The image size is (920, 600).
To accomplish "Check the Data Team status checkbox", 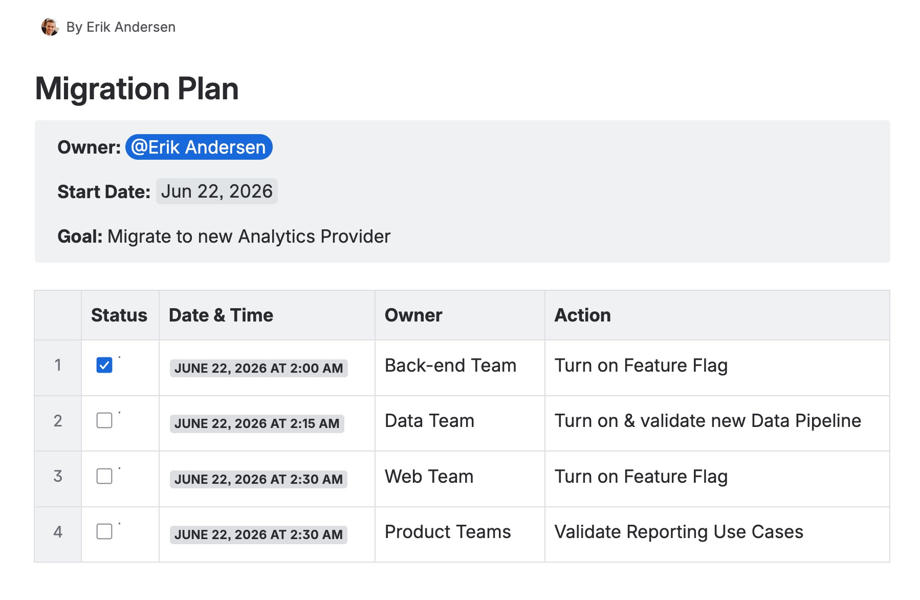I will 104,421.
